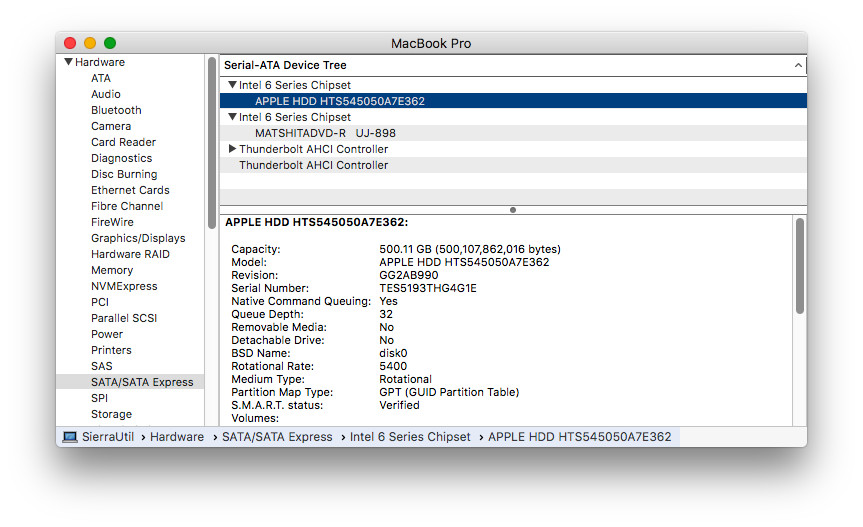Select NVMExpress in the sidebar
Screen dimensions: 863x527
point(124,286)
